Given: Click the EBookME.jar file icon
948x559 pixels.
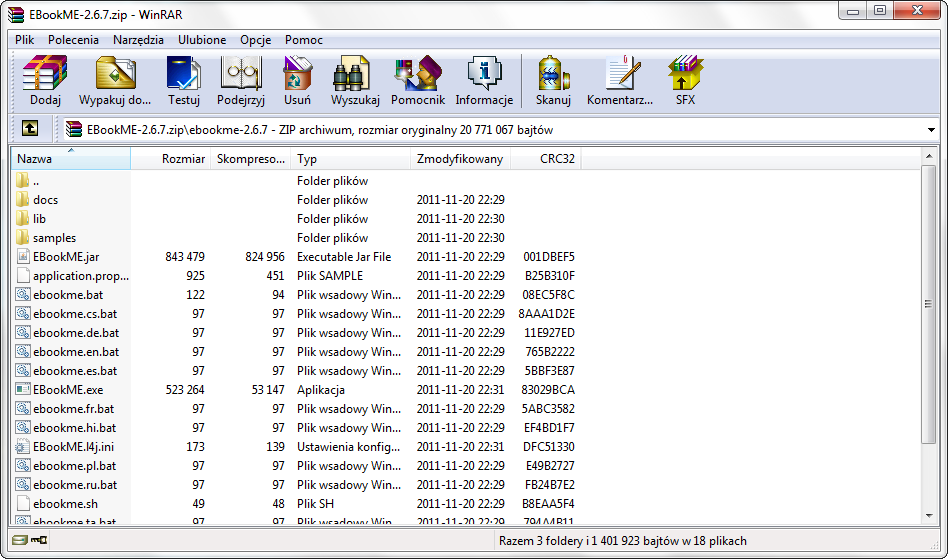Looking at the screenshot, I should [x=23, y=256].
